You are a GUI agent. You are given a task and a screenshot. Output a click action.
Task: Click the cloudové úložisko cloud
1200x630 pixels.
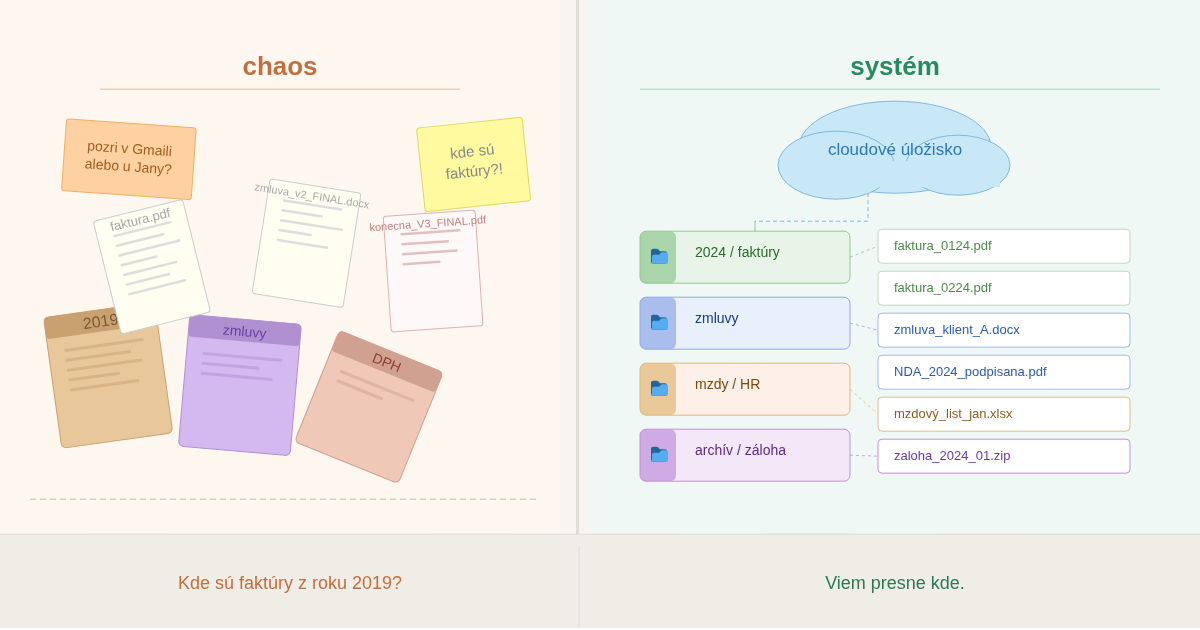pyautogui.click(x=894, y=151)
